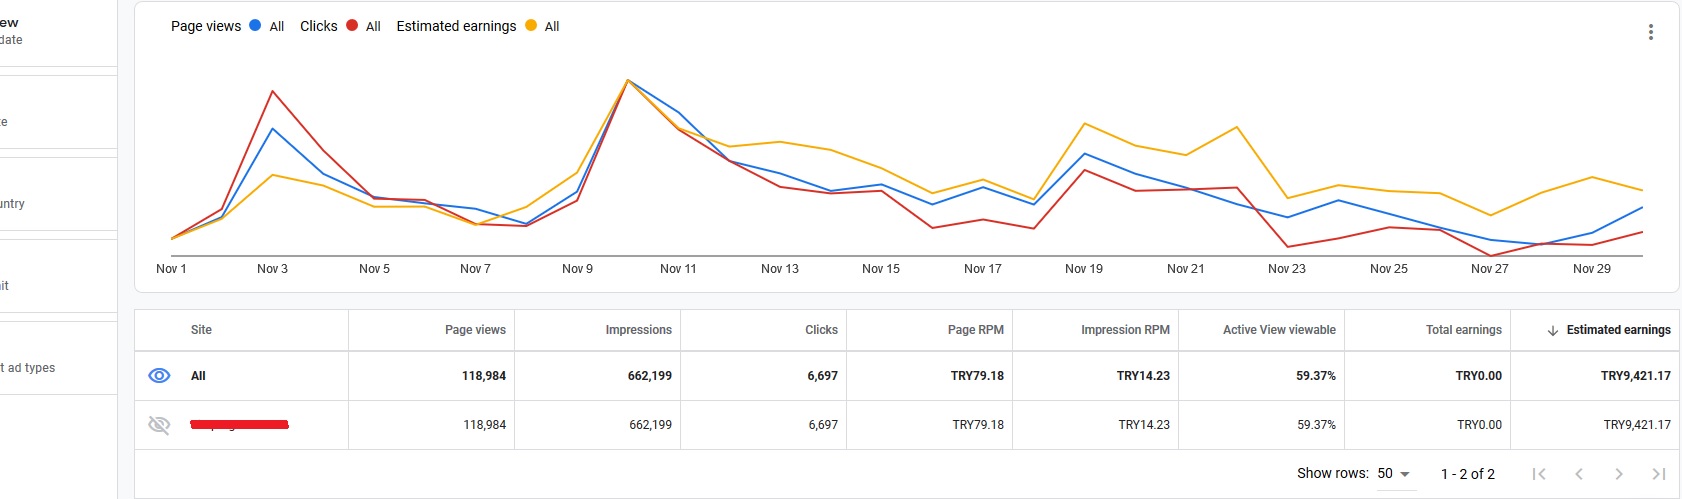Go to the next results page

click(1618, 474)
